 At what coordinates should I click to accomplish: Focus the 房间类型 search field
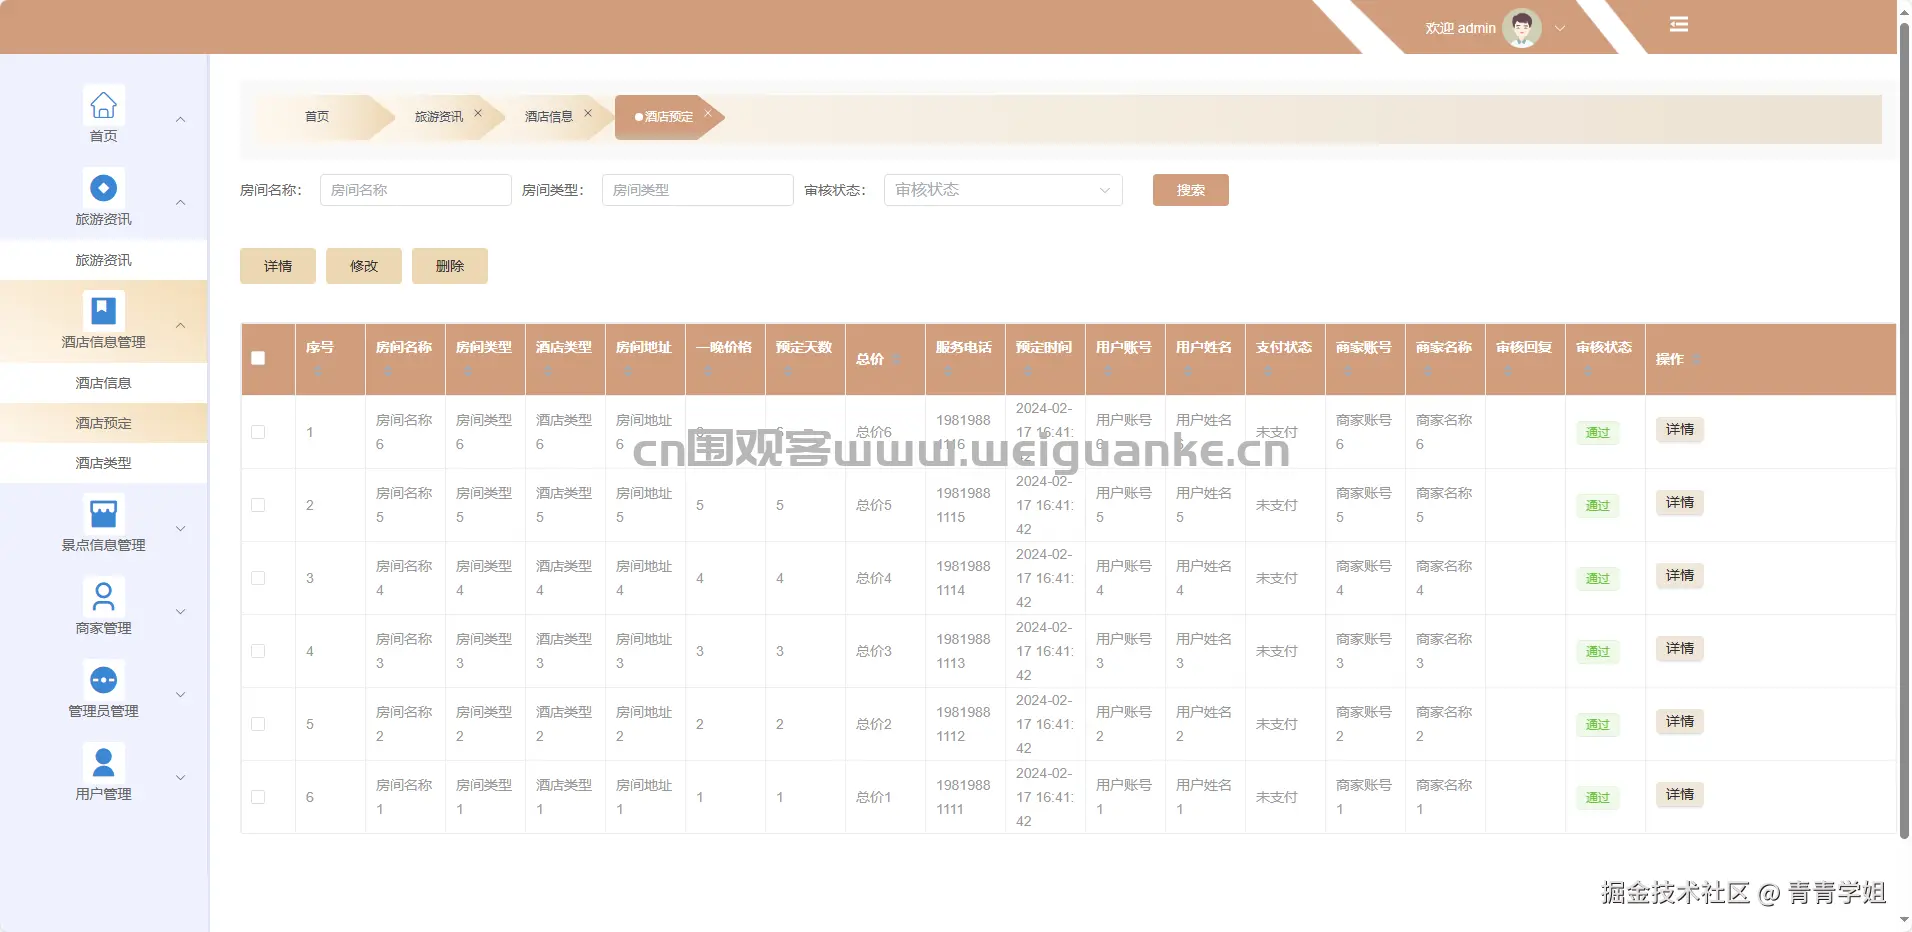tap(697, 190)
